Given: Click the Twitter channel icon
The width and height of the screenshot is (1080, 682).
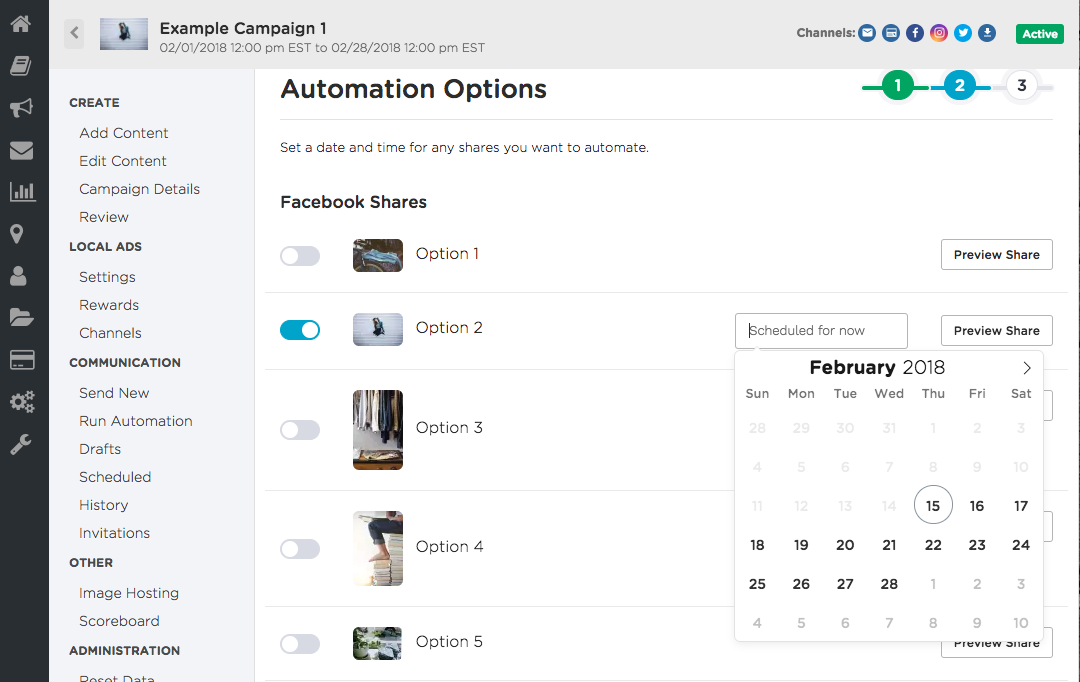Looking at the screenshot, I should (963, 32).
